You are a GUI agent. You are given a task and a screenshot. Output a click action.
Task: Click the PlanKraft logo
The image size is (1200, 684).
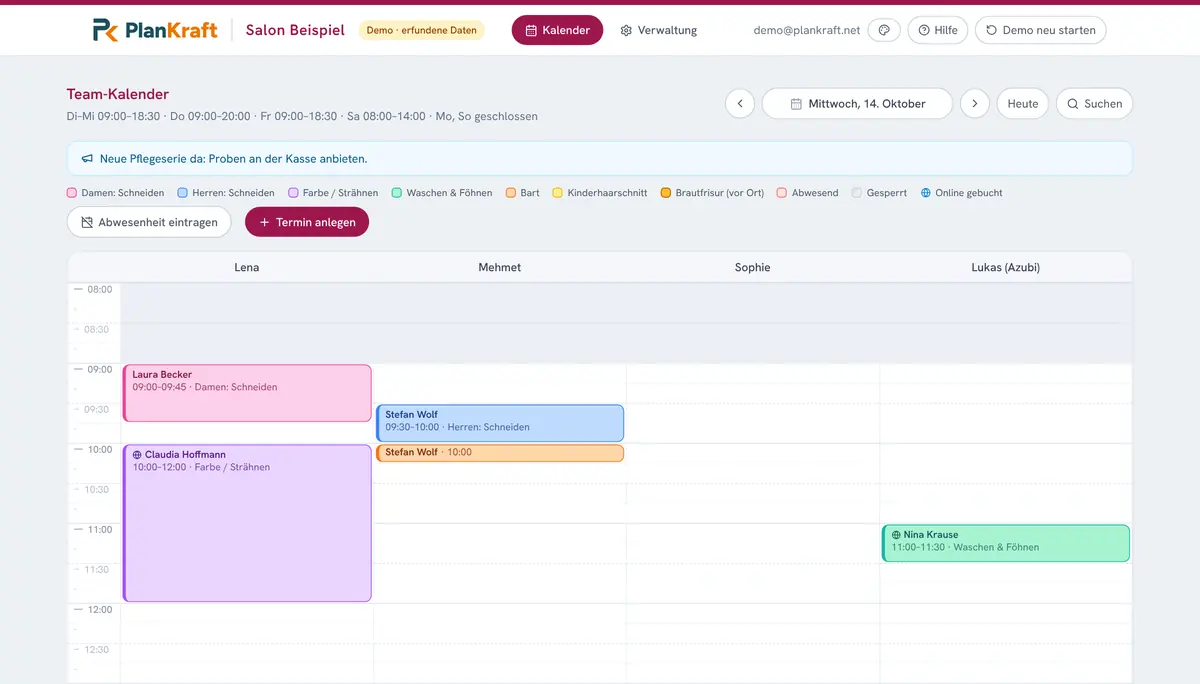click(155, 30)
